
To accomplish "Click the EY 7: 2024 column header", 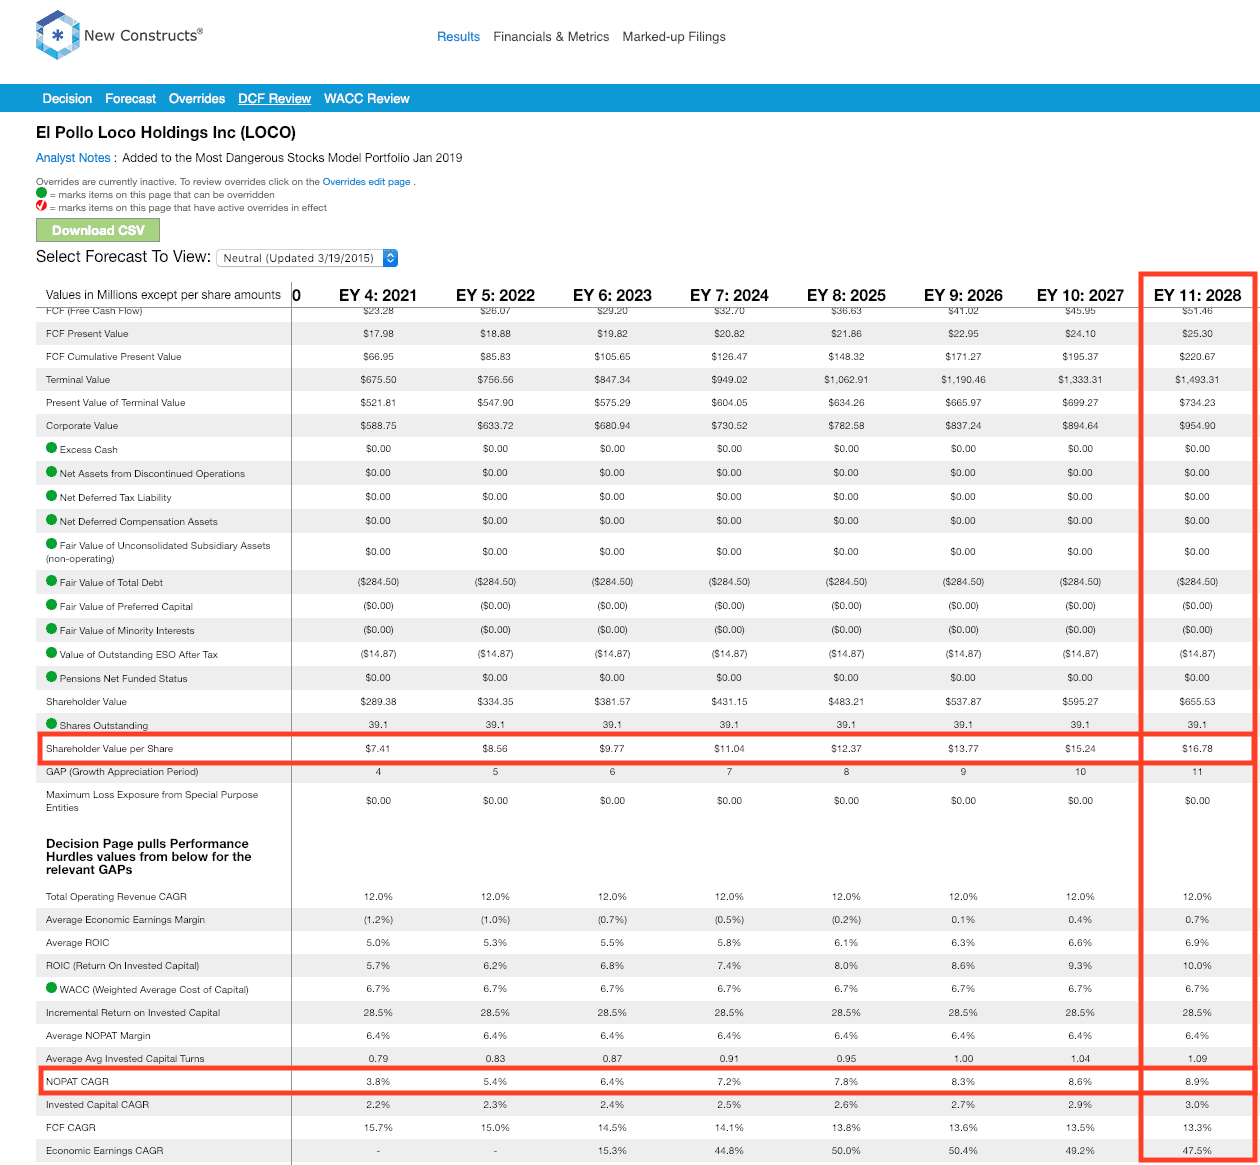I will (x=729, y=295).
